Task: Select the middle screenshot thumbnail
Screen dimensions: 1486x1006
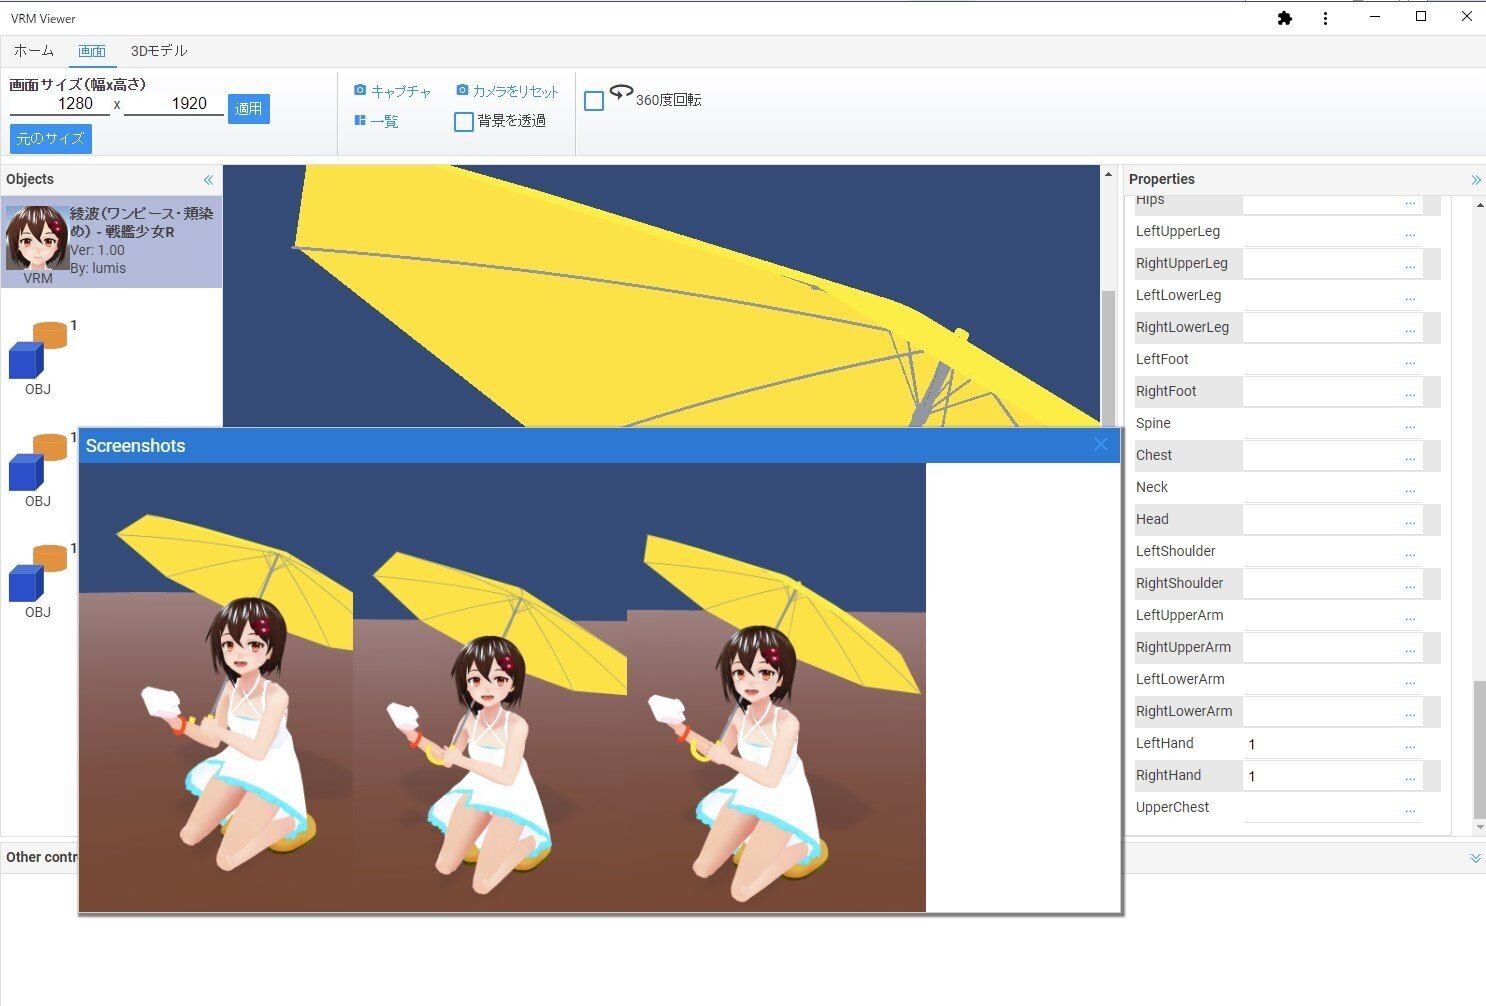Action: tap(490, 687)
